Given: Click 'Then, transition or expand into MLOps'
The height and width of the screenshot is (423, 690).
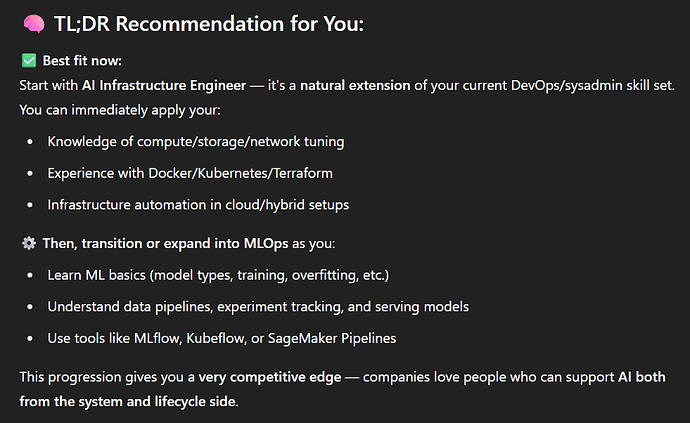Looking at the screenshot, I should (165, 243).
